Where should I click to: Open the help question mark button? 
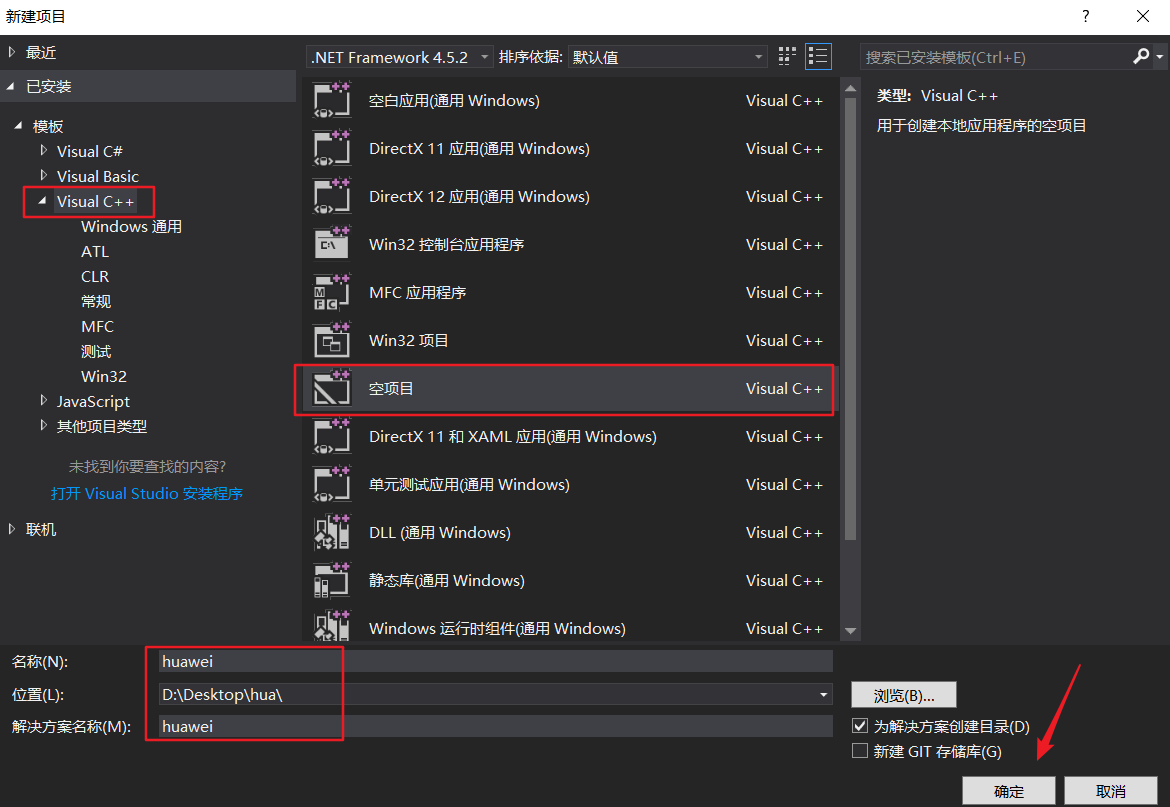click(x=1086, y=16)
